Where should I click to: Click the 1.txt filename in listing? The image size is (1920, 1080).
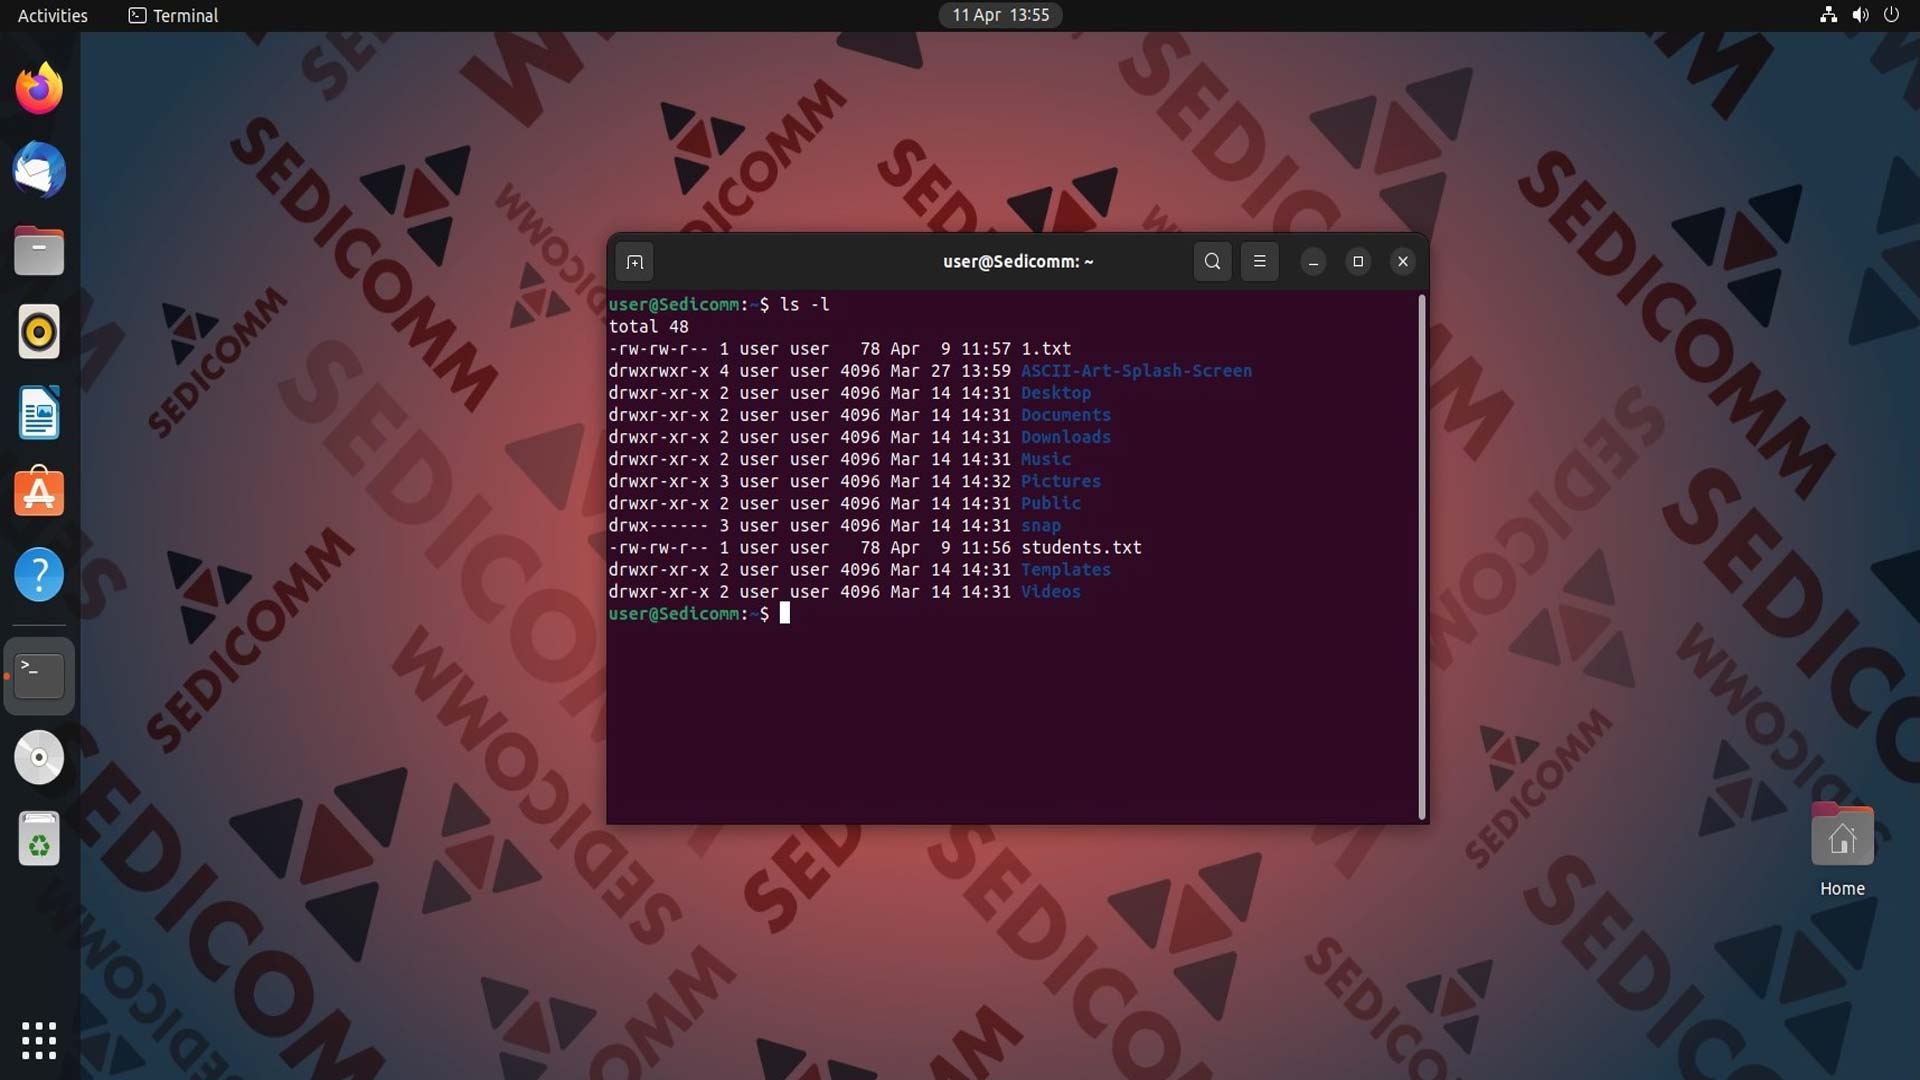(x=1046, y=349)
